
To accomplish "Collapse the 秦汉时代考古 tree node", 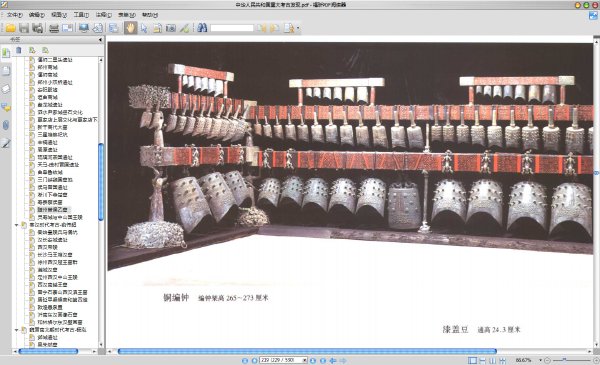I will coord(16,225).
